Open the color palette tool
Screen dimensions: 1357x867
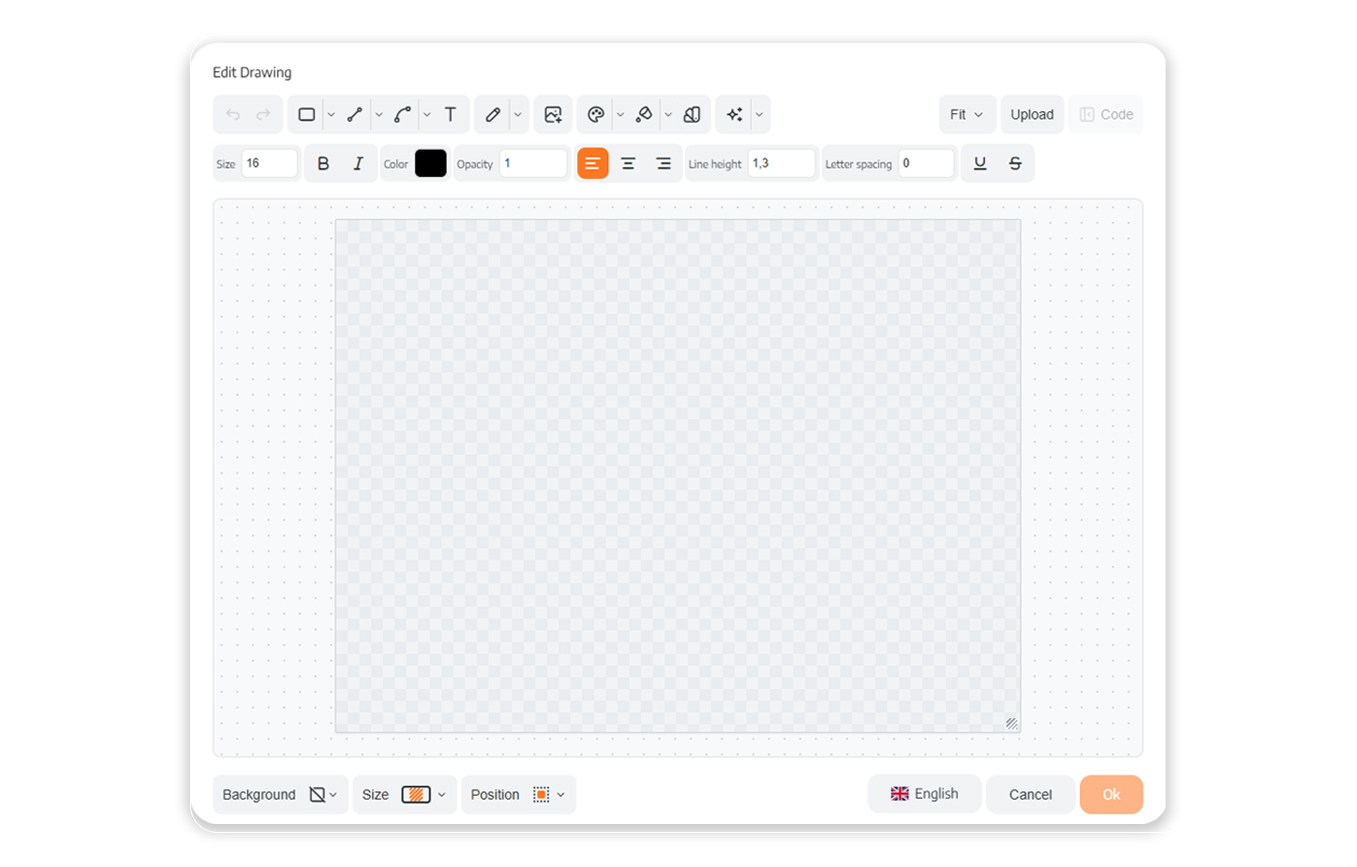(x=596, y=115)
